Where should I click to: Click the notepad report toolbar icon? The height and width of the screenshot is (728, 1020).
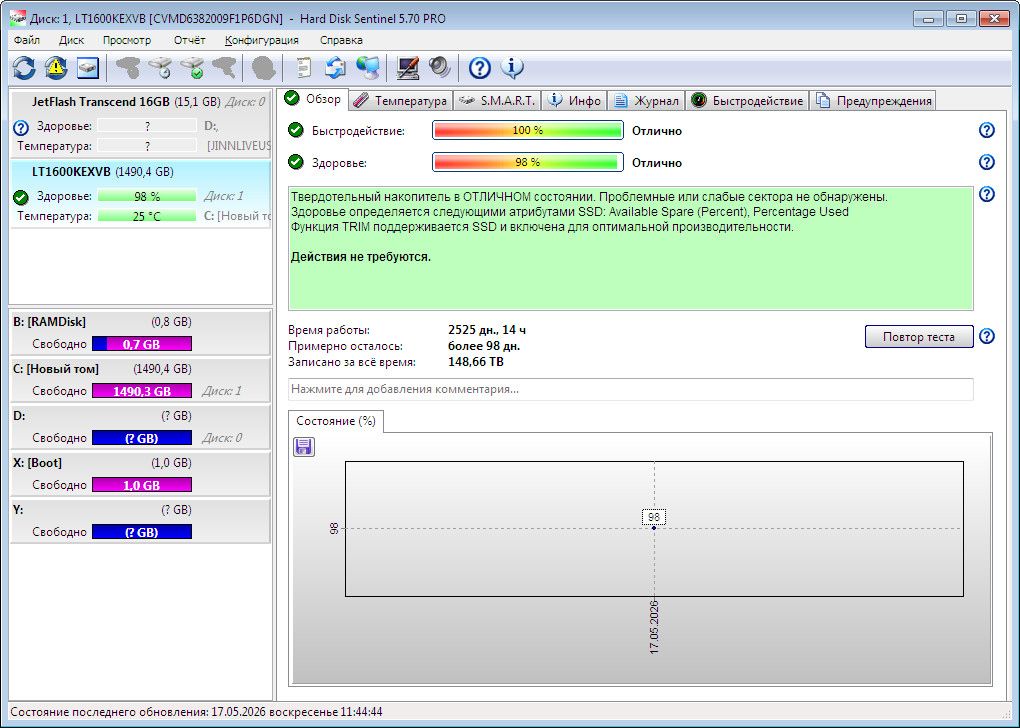coord(304,68)
